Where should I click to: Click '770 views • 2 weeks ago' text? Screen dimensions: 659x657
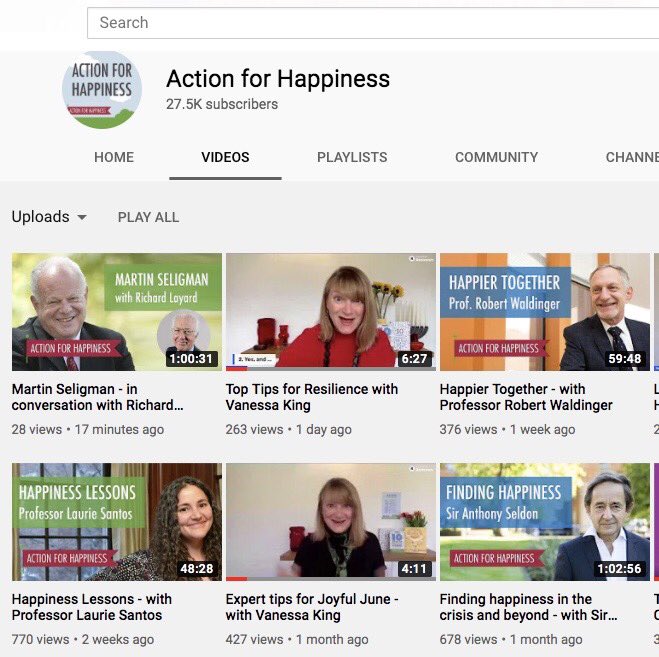83,639
